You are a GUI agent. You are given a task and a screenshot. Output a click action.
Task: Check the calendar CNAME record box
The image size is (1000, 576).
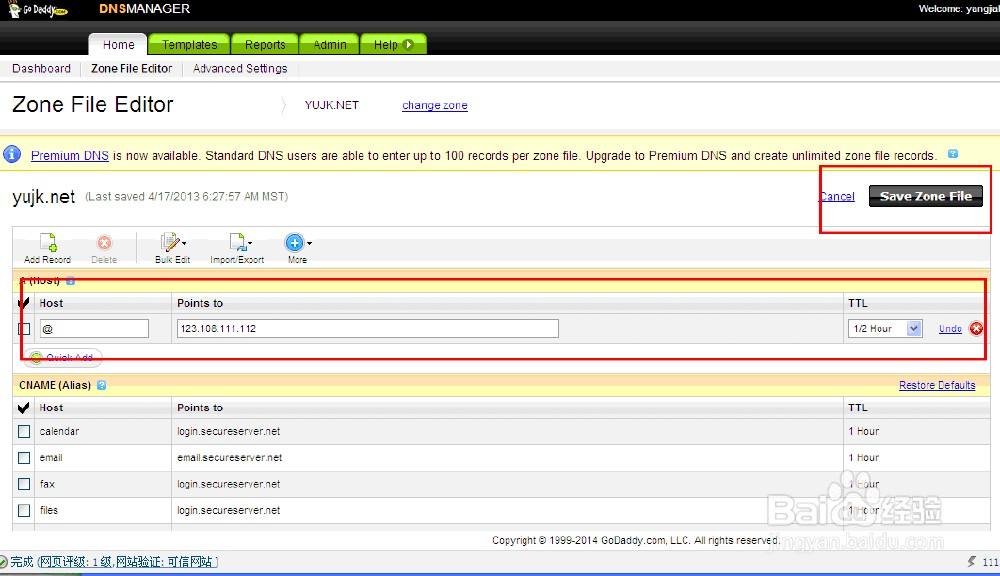24,431
